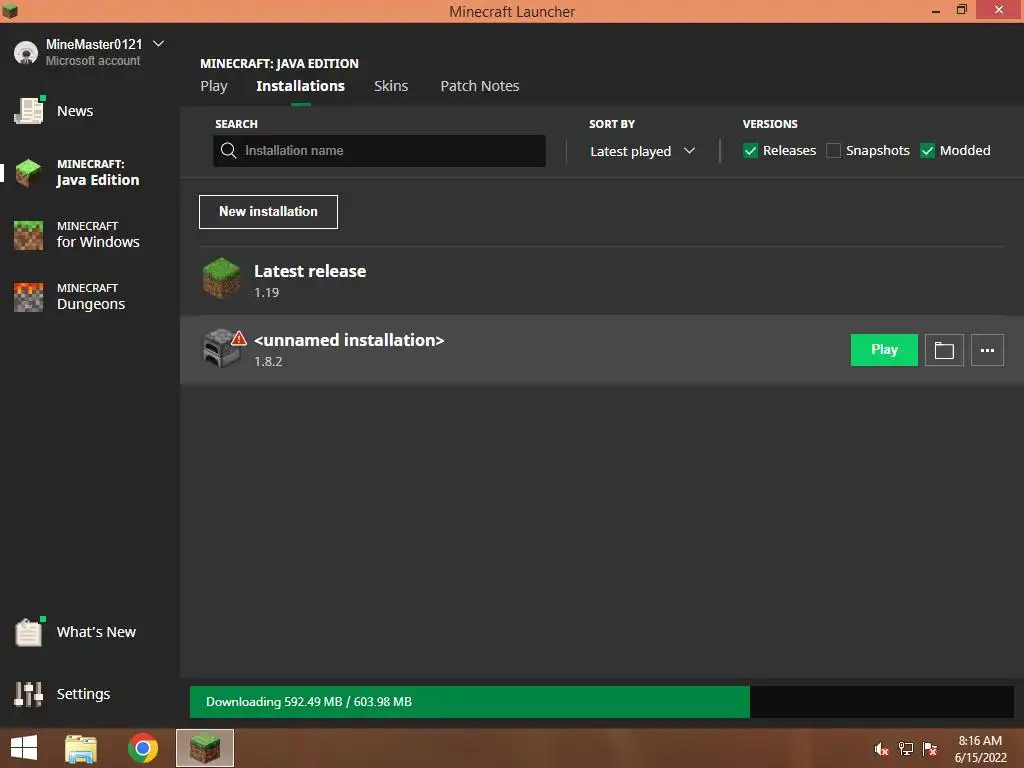The image size is (1024, 768).
Task: Open more options for unnamed installation
Action: (x=987, y=350)
